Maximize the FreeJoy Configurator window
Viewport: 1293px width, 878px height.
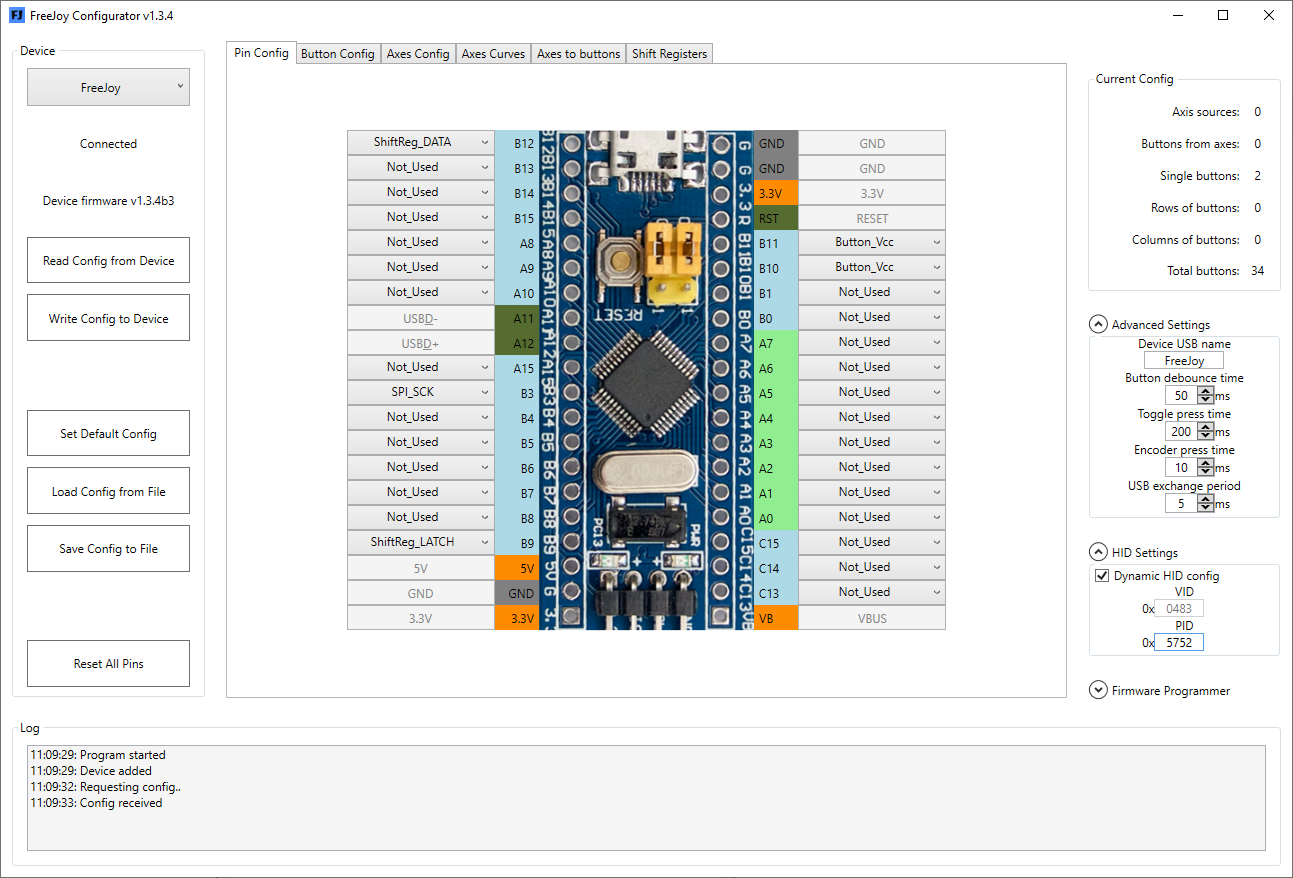pyautogui.click(x=1223, y=15)
